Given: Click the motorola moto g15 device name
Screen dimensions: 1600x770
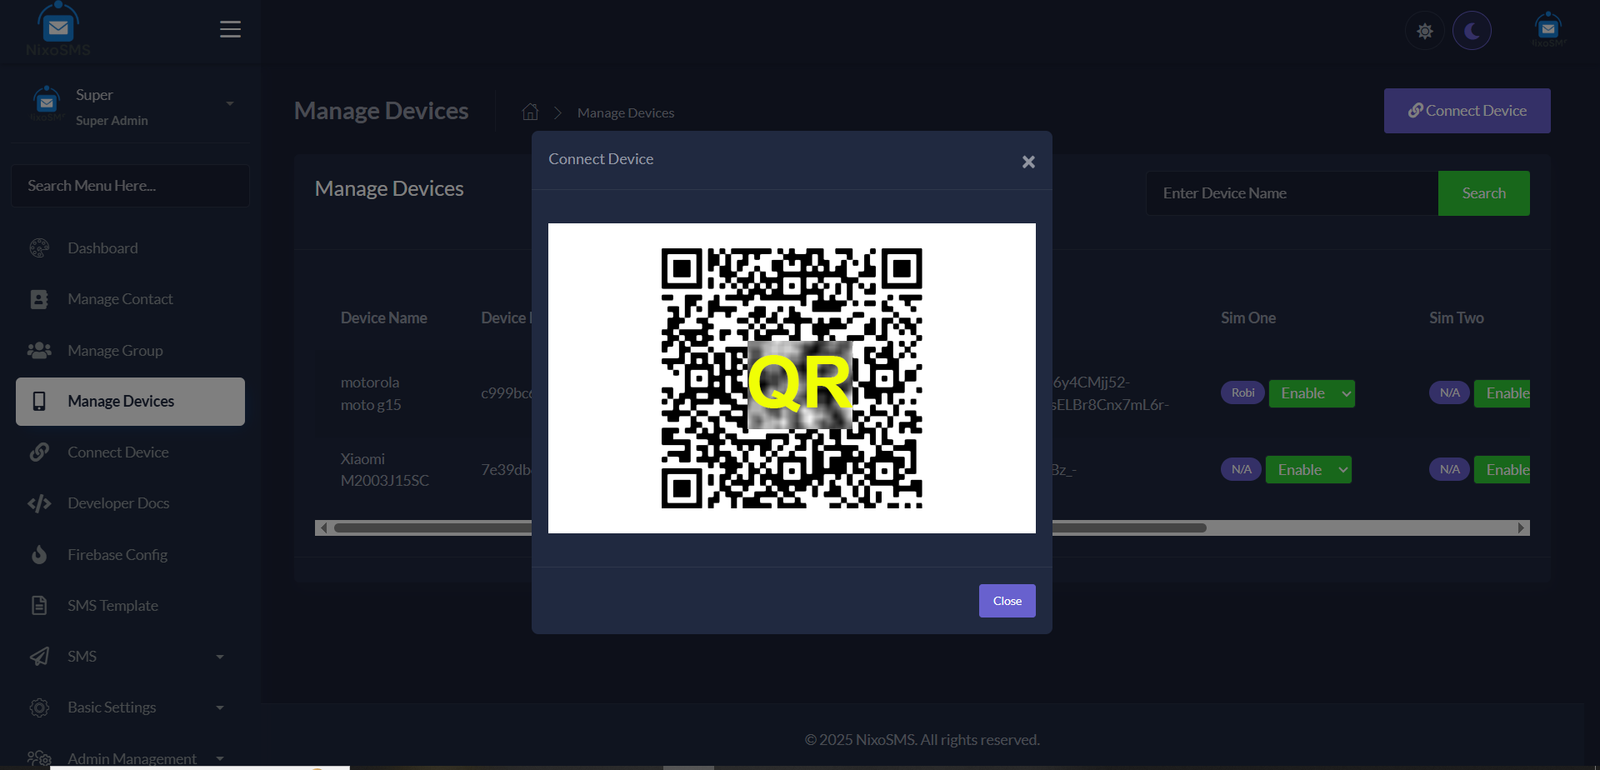Looking at the screenshot, I should pyautogui.click(x=371, y=394).
